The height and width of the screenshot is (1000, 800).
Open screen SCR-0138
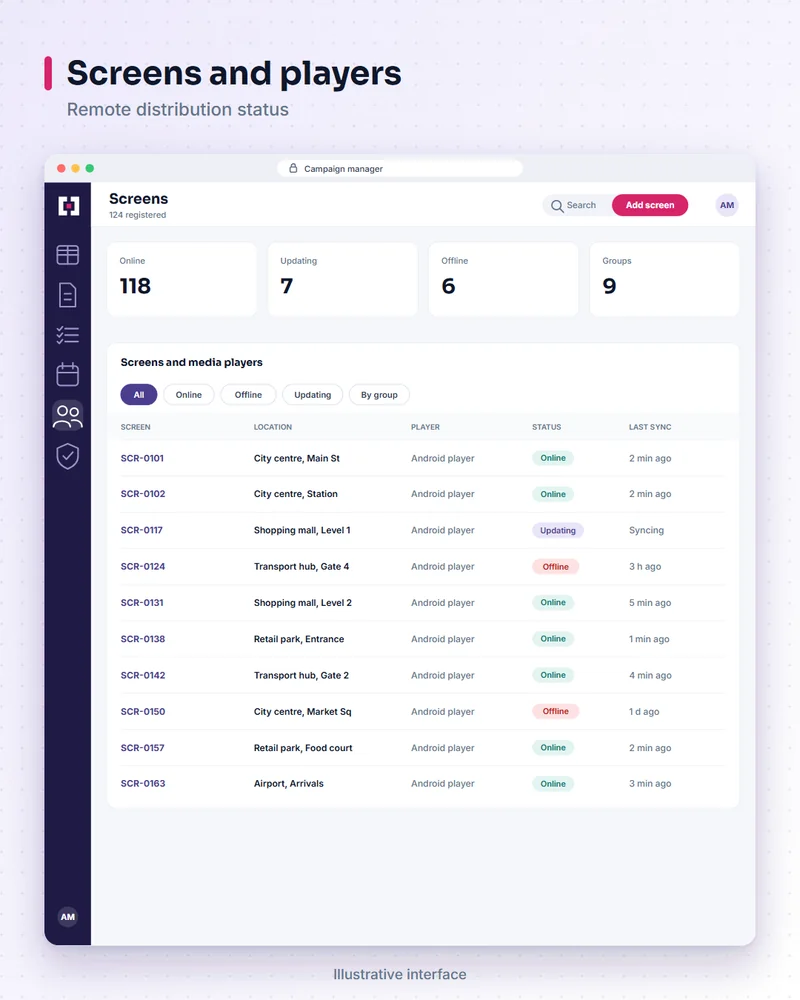143,639
